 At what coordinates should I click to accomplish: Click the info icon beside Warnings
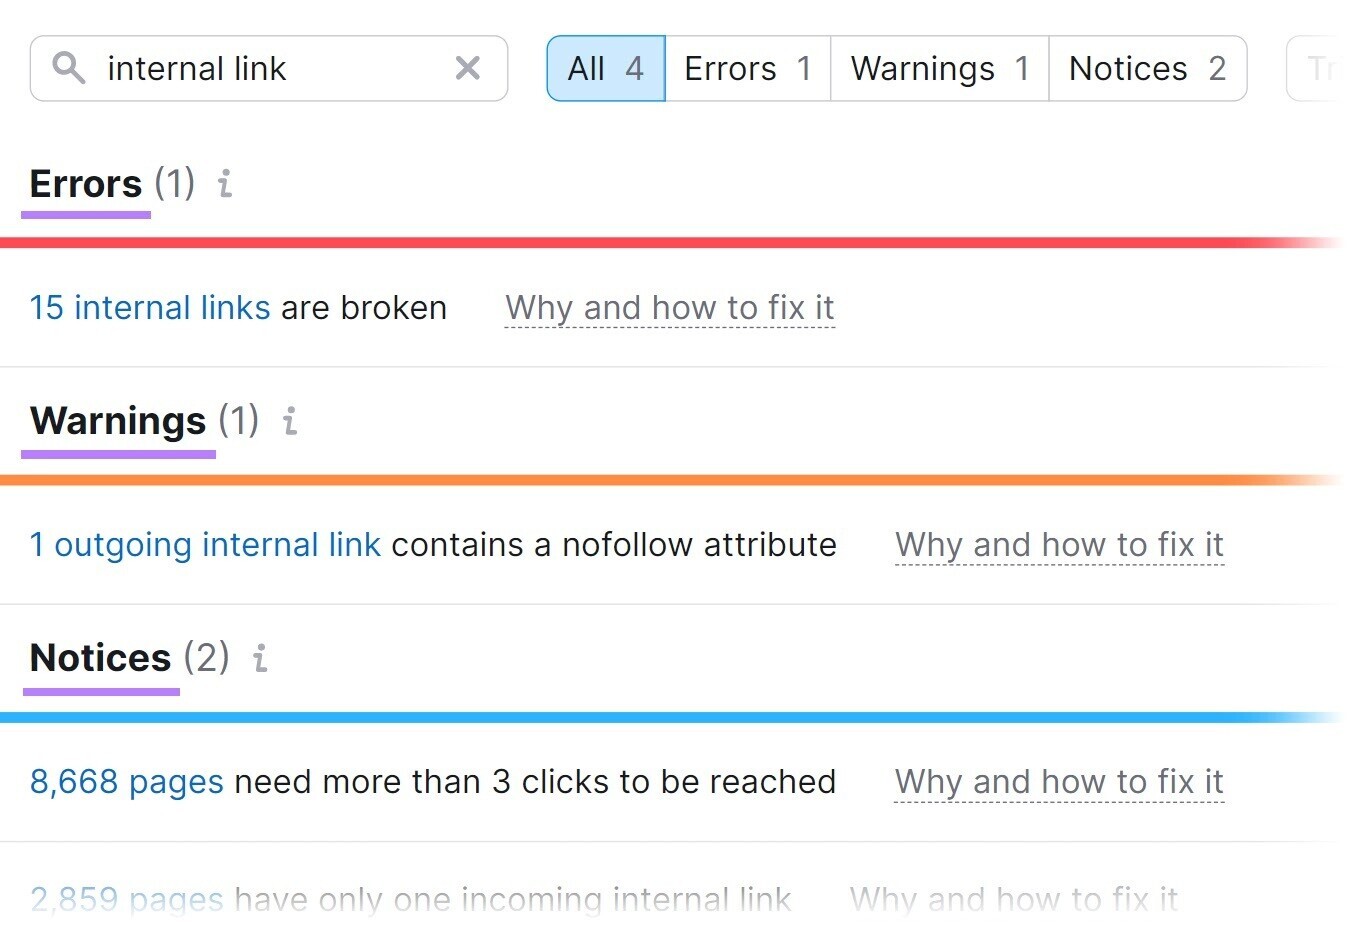289,422
